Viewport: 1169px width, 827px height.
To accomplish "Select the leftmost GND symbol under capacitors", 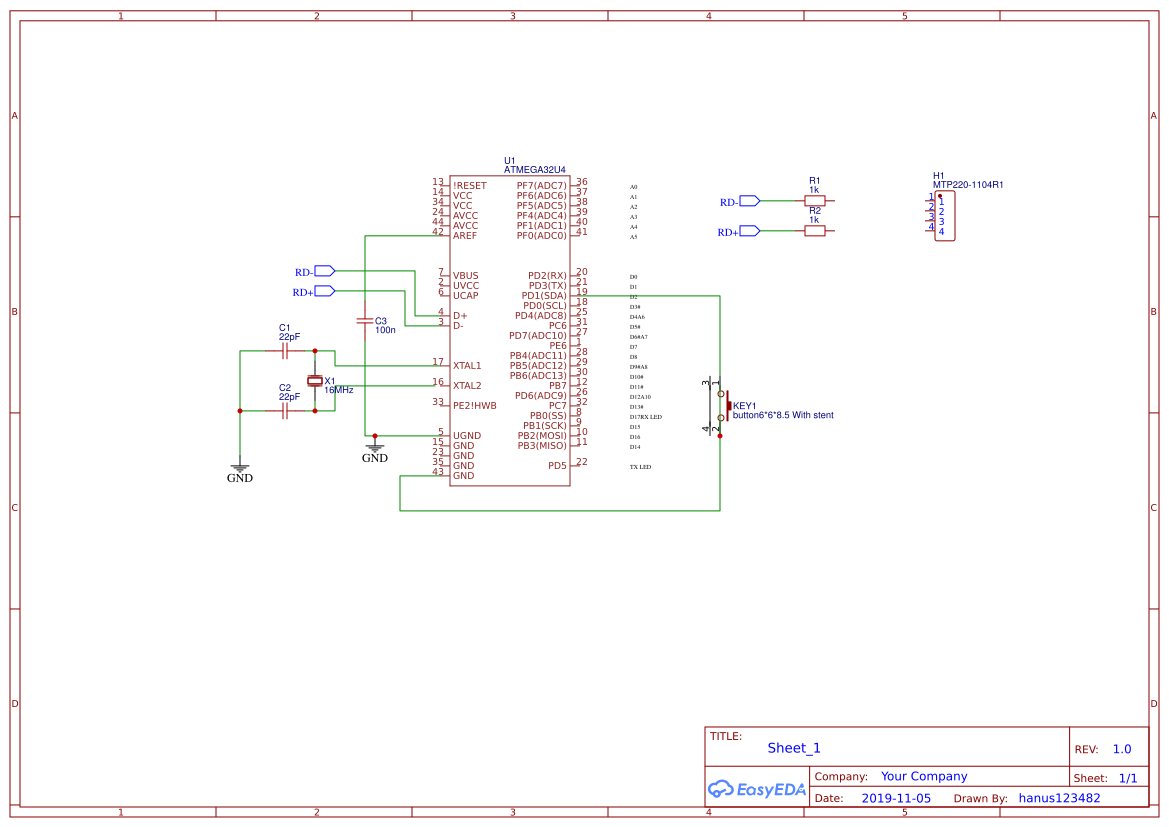I will pos(240,468).
